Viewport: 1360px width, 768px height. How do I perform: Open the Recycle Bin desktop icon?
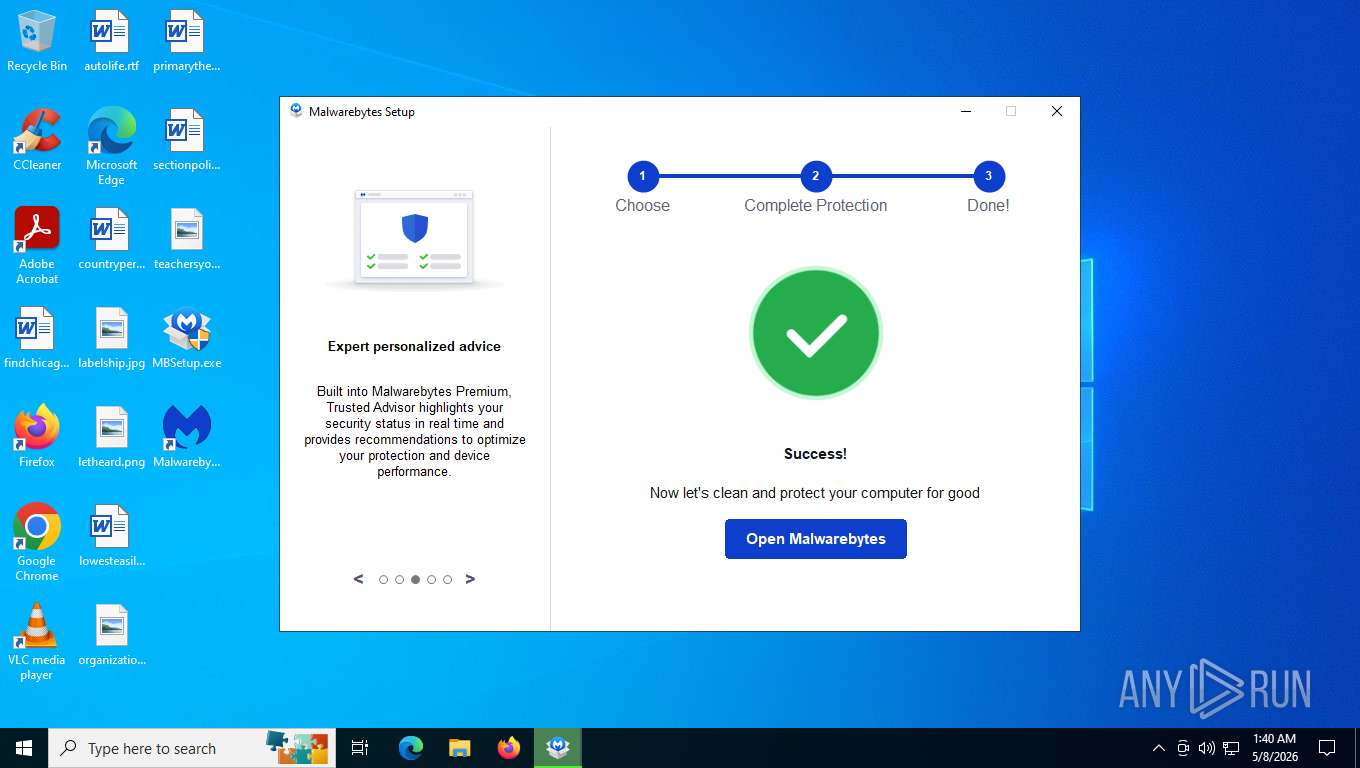click(37, 42)
